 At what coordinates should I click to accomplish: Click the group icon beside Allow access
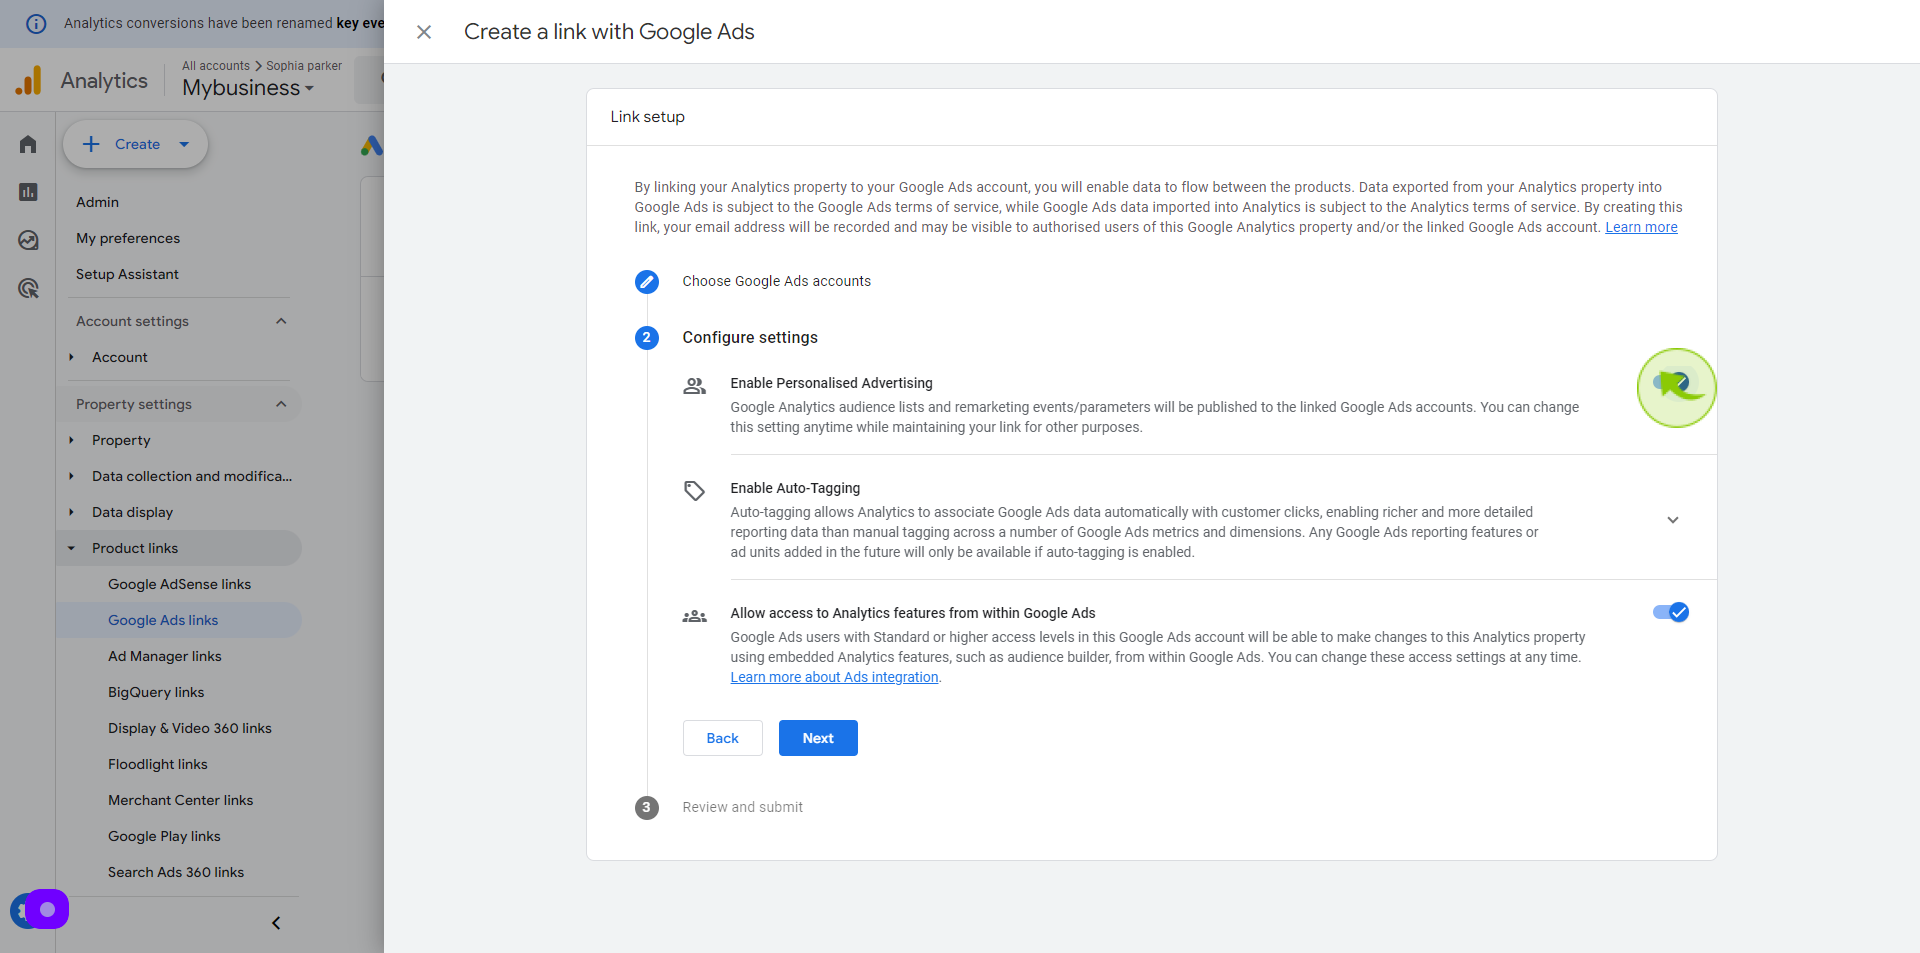pos(694,616)
